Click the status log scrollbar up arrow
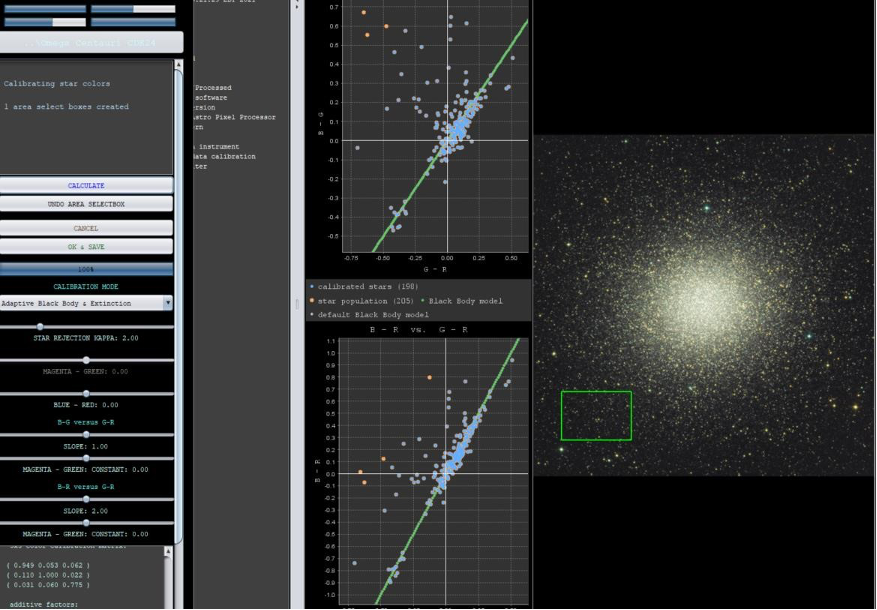This screenshot has height=610, width=877. click(178, 65)
